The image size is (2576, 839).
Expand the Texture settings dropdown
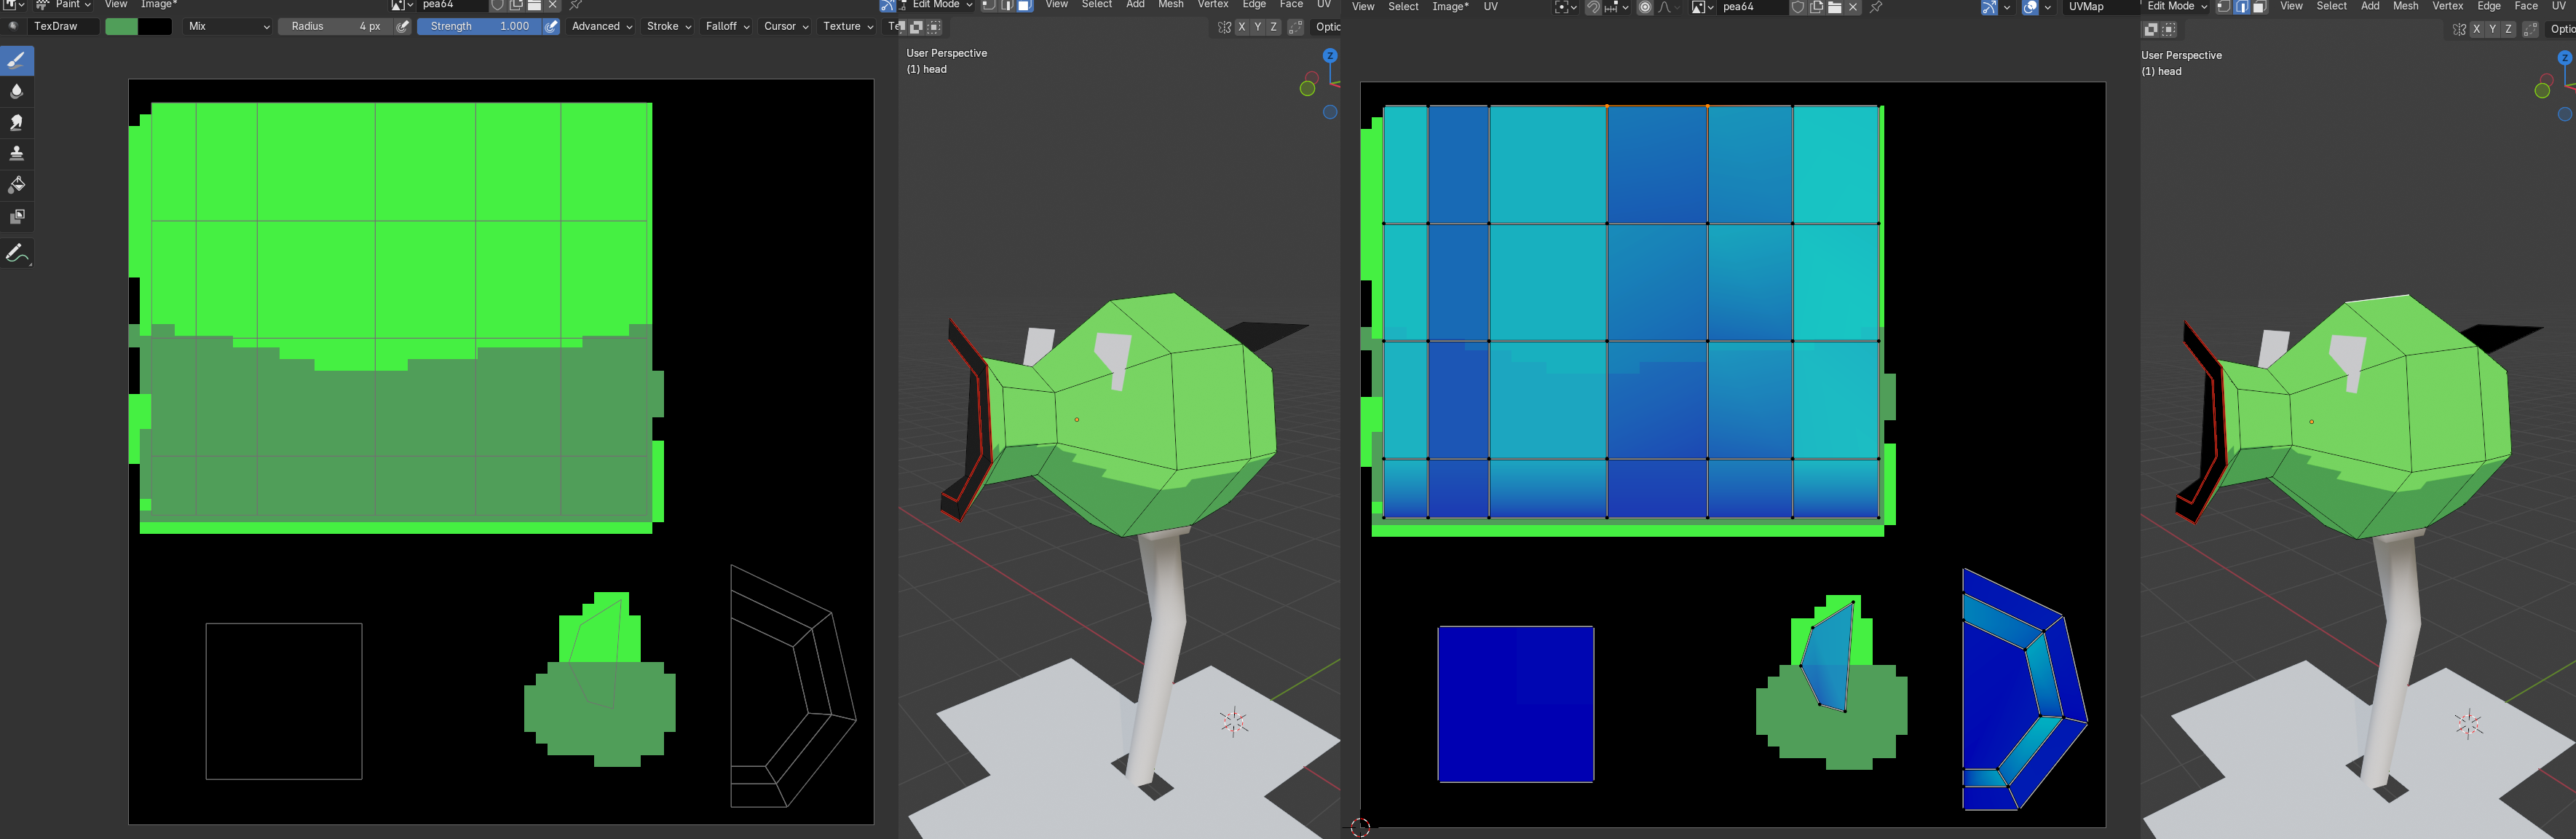(848, 26)
